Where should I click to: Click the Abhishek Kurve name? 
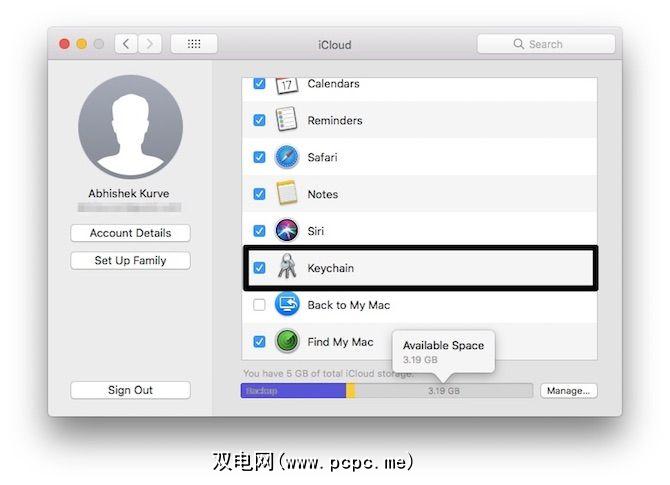[129, 194]
